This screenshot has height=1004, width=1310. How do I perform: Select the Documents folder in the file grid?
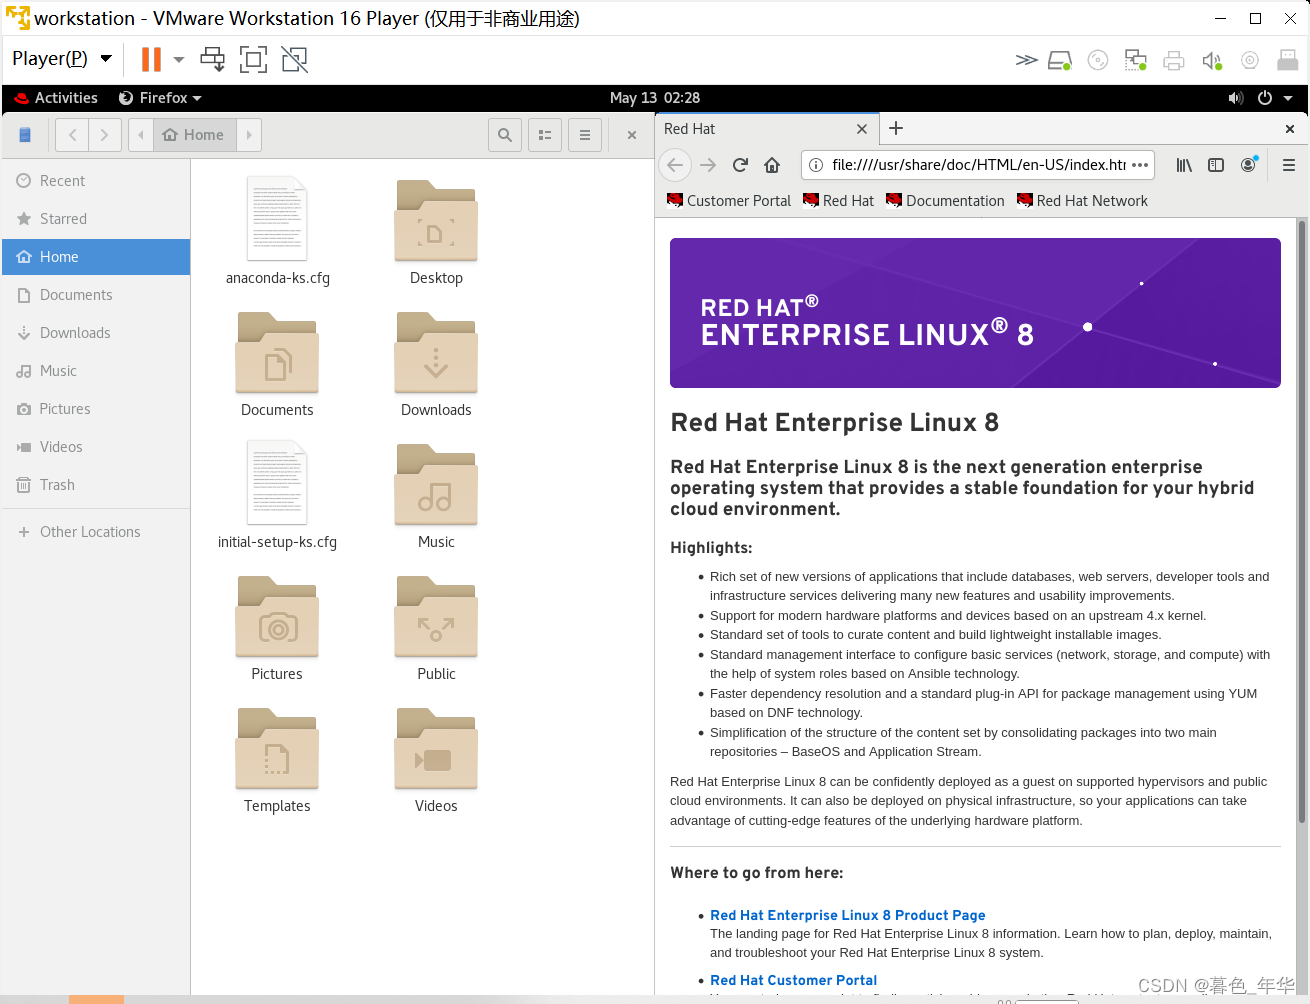[x=277, y=353]
